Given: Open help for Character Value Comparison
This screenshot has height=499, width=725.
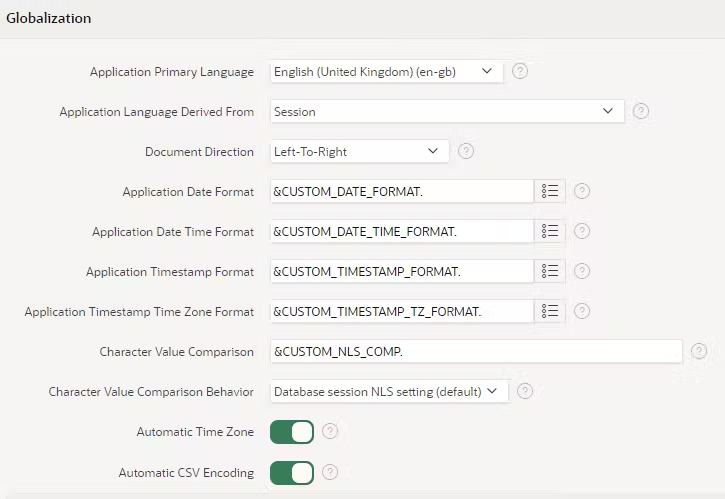Looking at the screenshot, I should (699, 351).
